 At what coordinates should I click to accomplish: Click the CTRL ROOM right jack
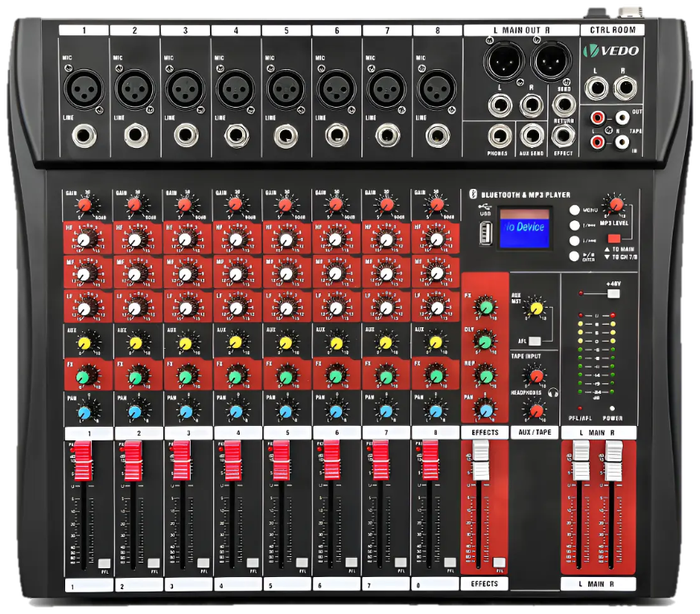point(625,88)
